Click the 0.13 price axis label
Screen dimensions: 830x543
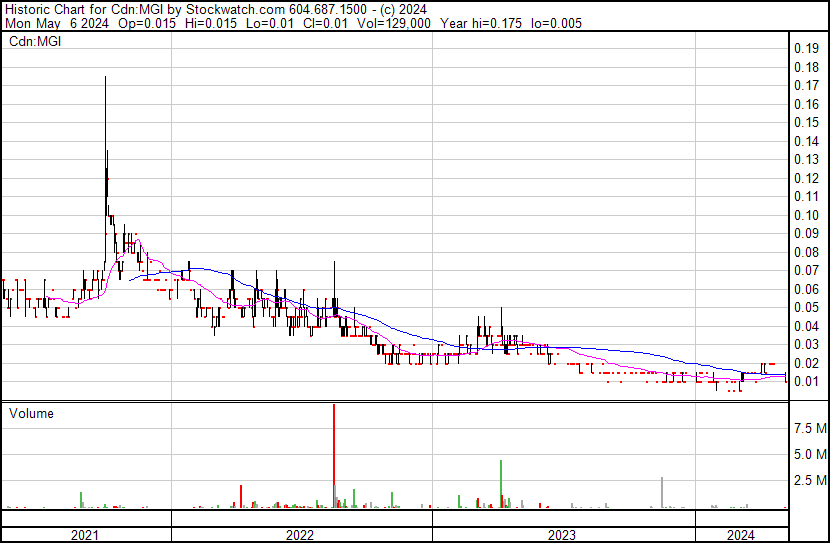[x=807, y=159]
